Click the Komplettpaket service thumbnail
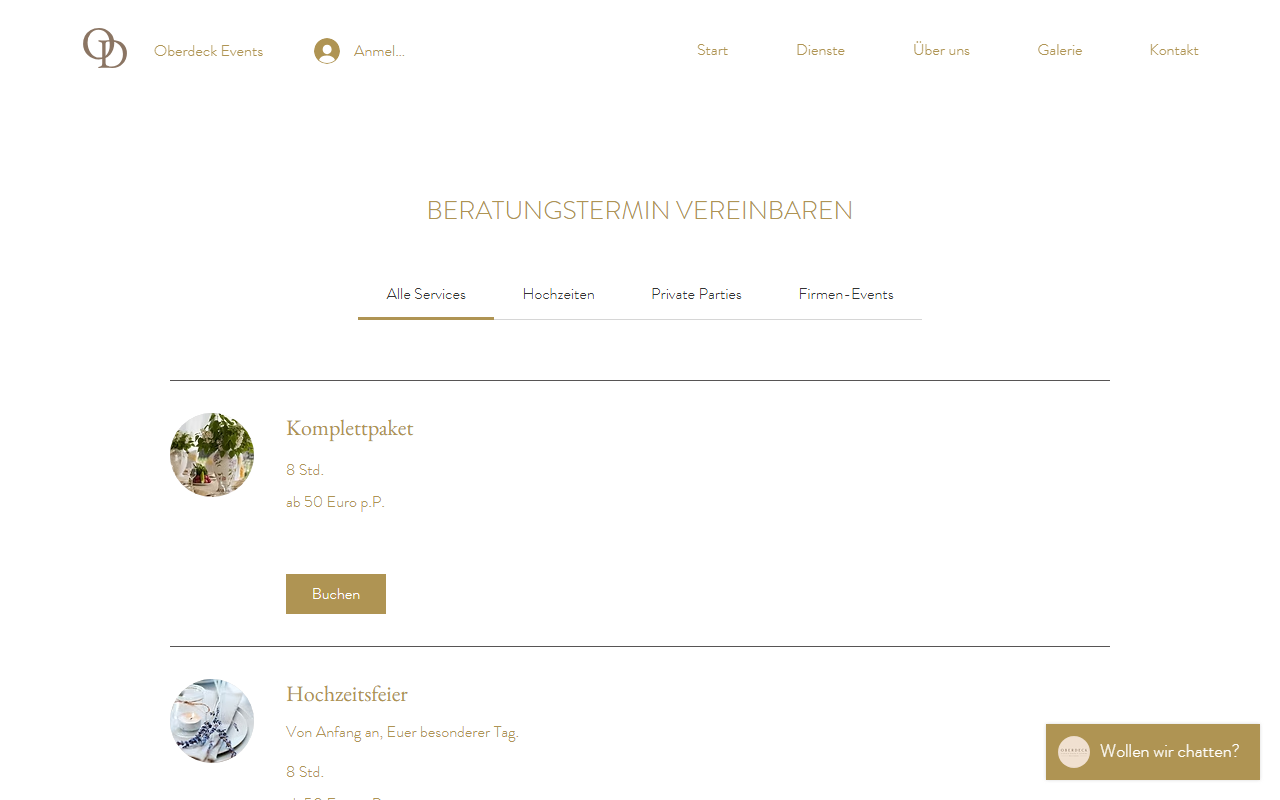This screenshot has width=1280, height=800. pyautogui.click(x=212, y=455)
